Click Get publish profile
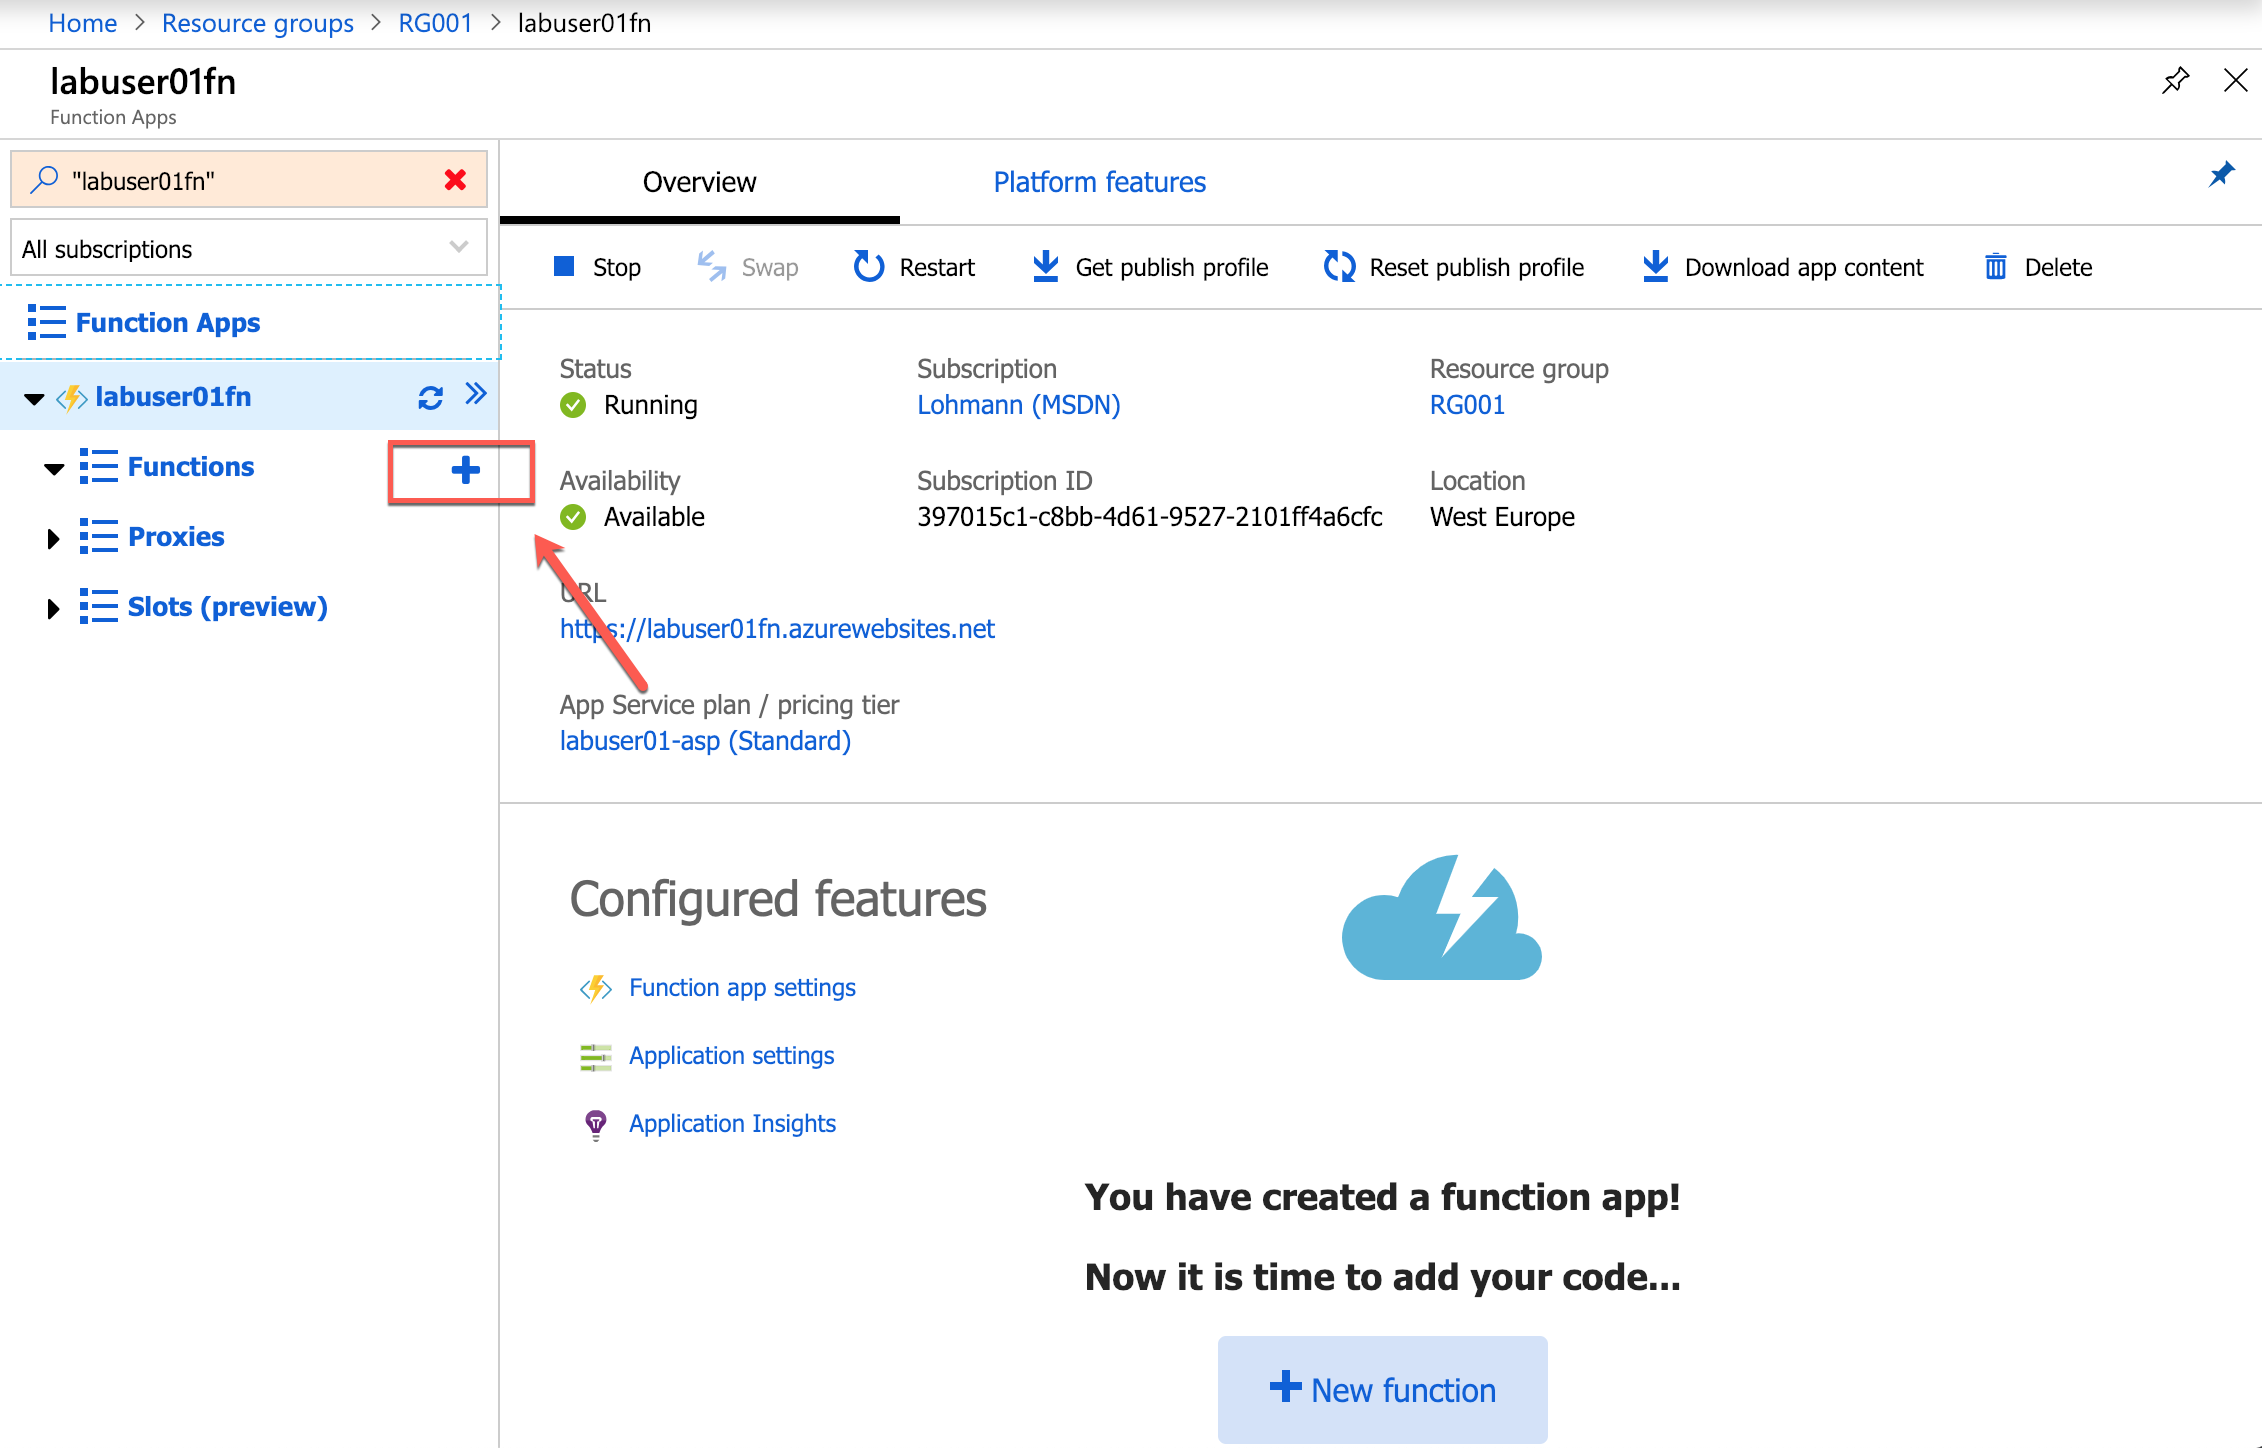This screenshot has height=1448, width=2262. [x=1150, y=267]
